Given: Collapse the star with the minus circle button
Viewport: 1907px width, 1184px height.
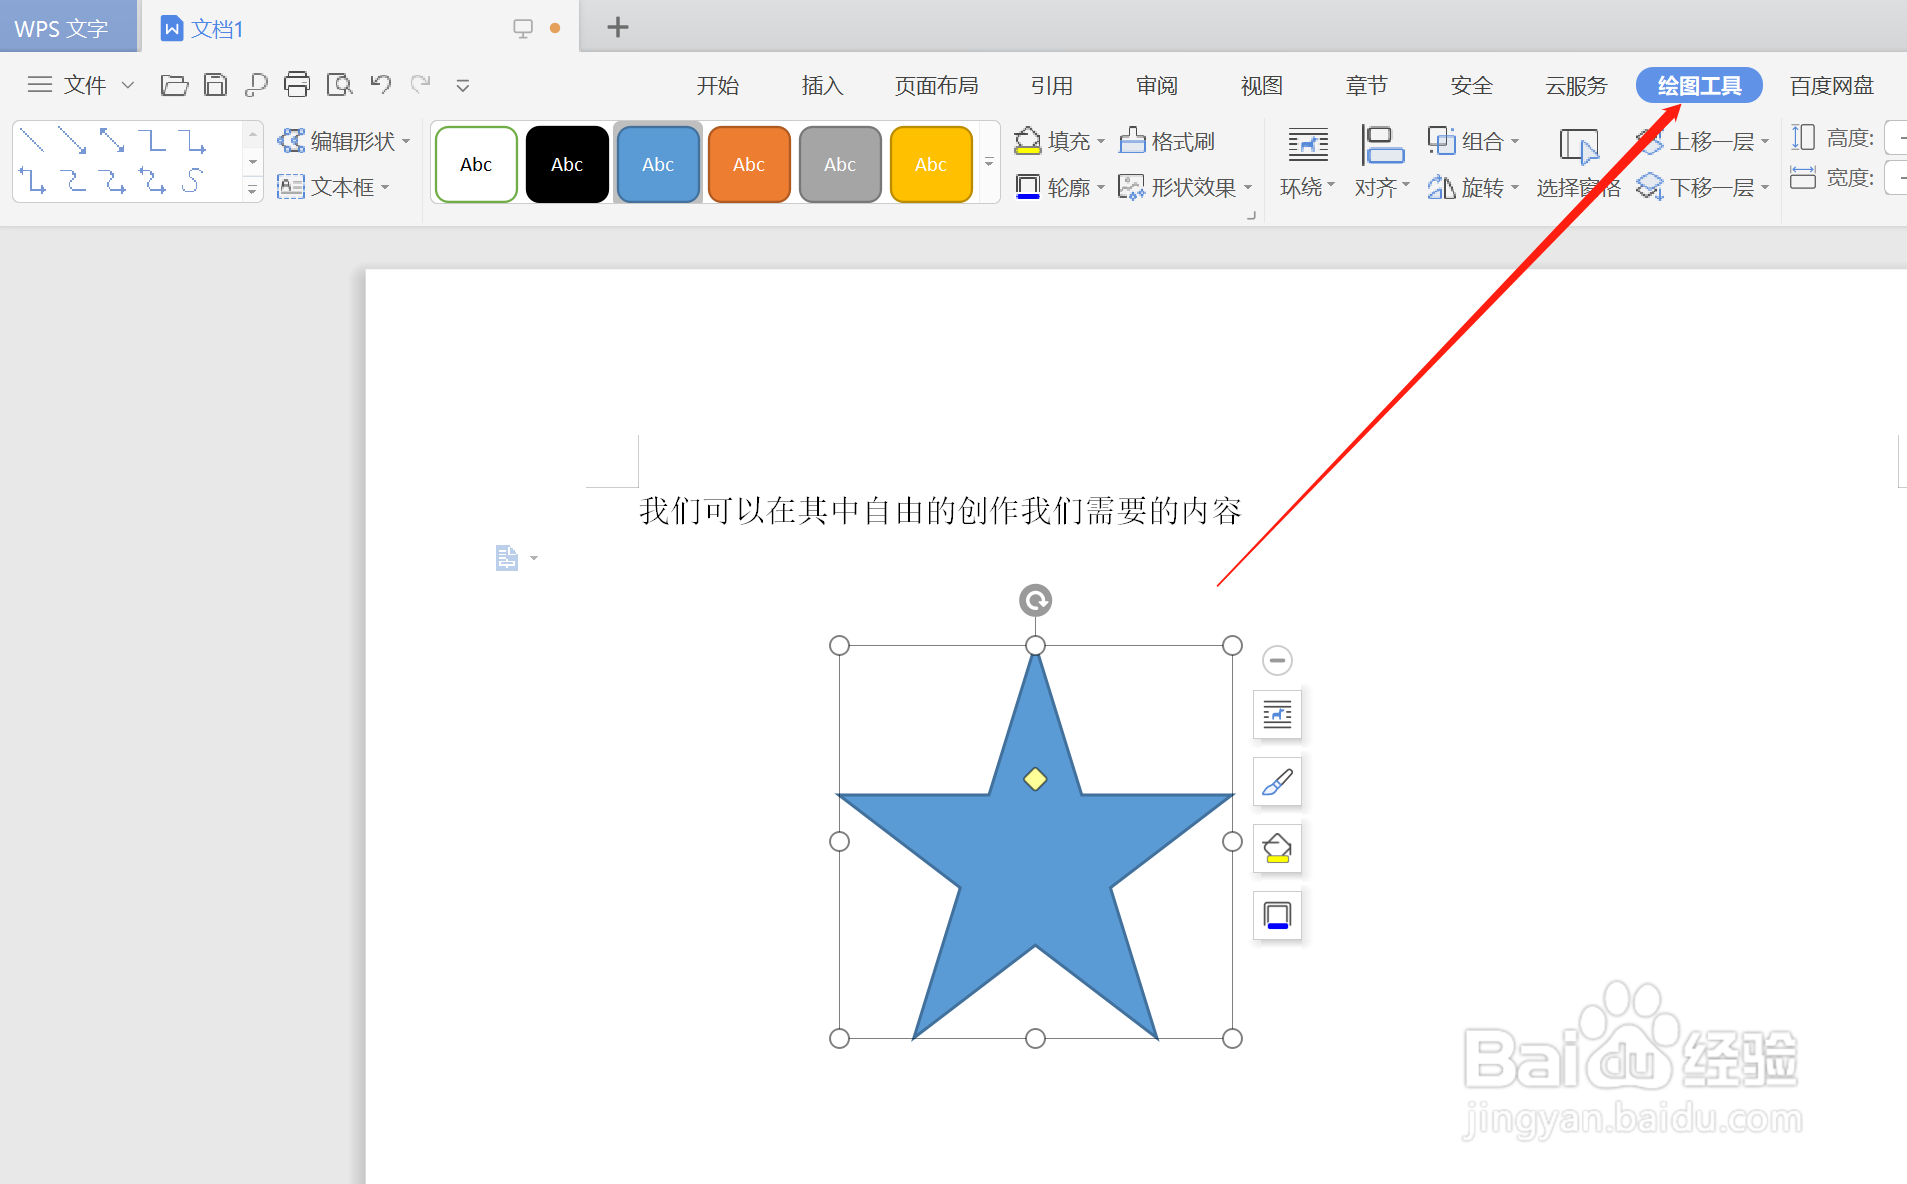Looking at the screenshot, I should pyautogui.click(x=1277, y=660).
